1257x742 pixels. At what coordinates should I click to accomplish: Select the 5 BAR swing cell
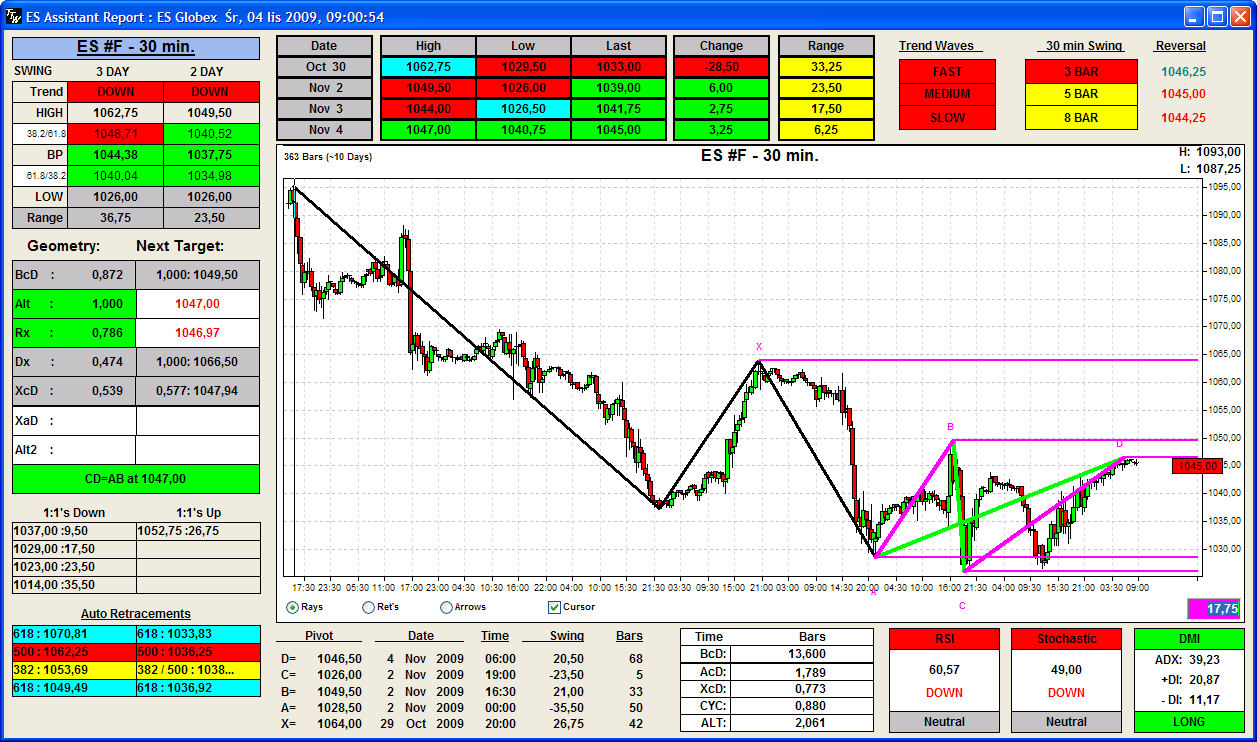tap(1081, 95)
